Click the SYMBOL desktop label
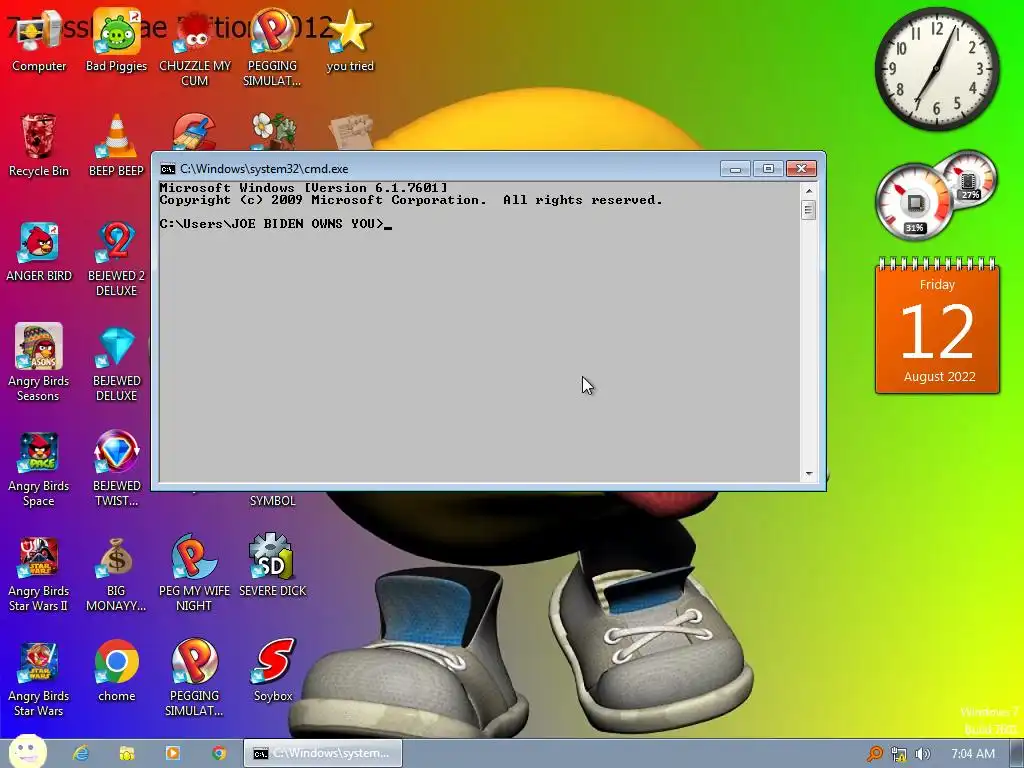Image resolution: width=1024 pixels, height=768 pixels. tap(272, 501)
